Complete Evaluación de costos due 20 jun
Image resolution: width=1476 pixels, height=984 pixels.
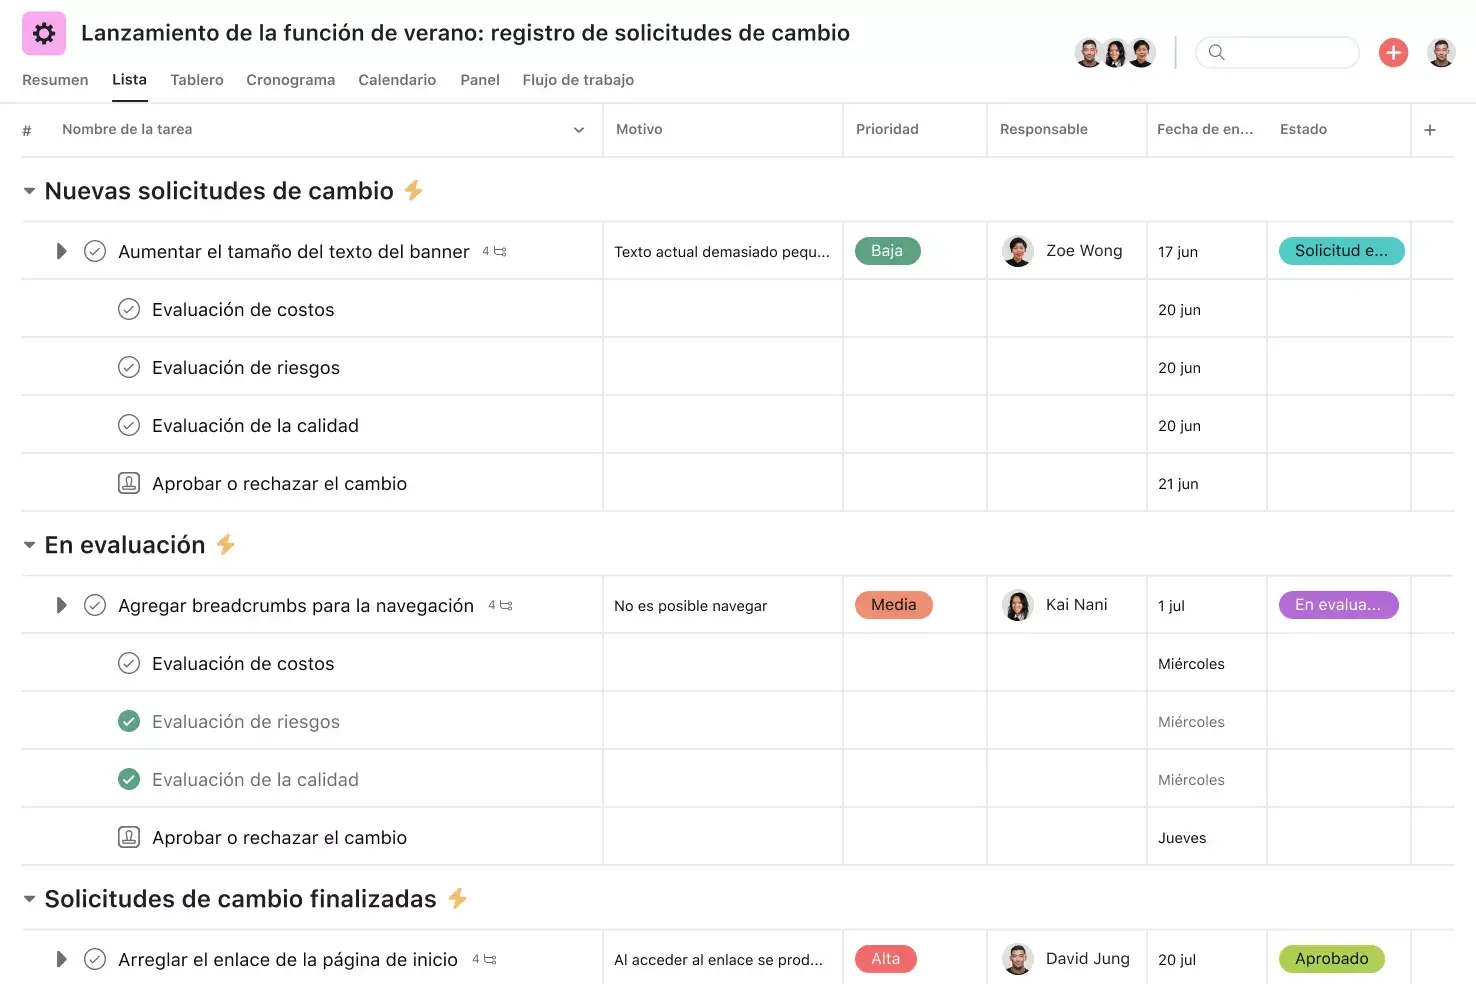point(129,309)
